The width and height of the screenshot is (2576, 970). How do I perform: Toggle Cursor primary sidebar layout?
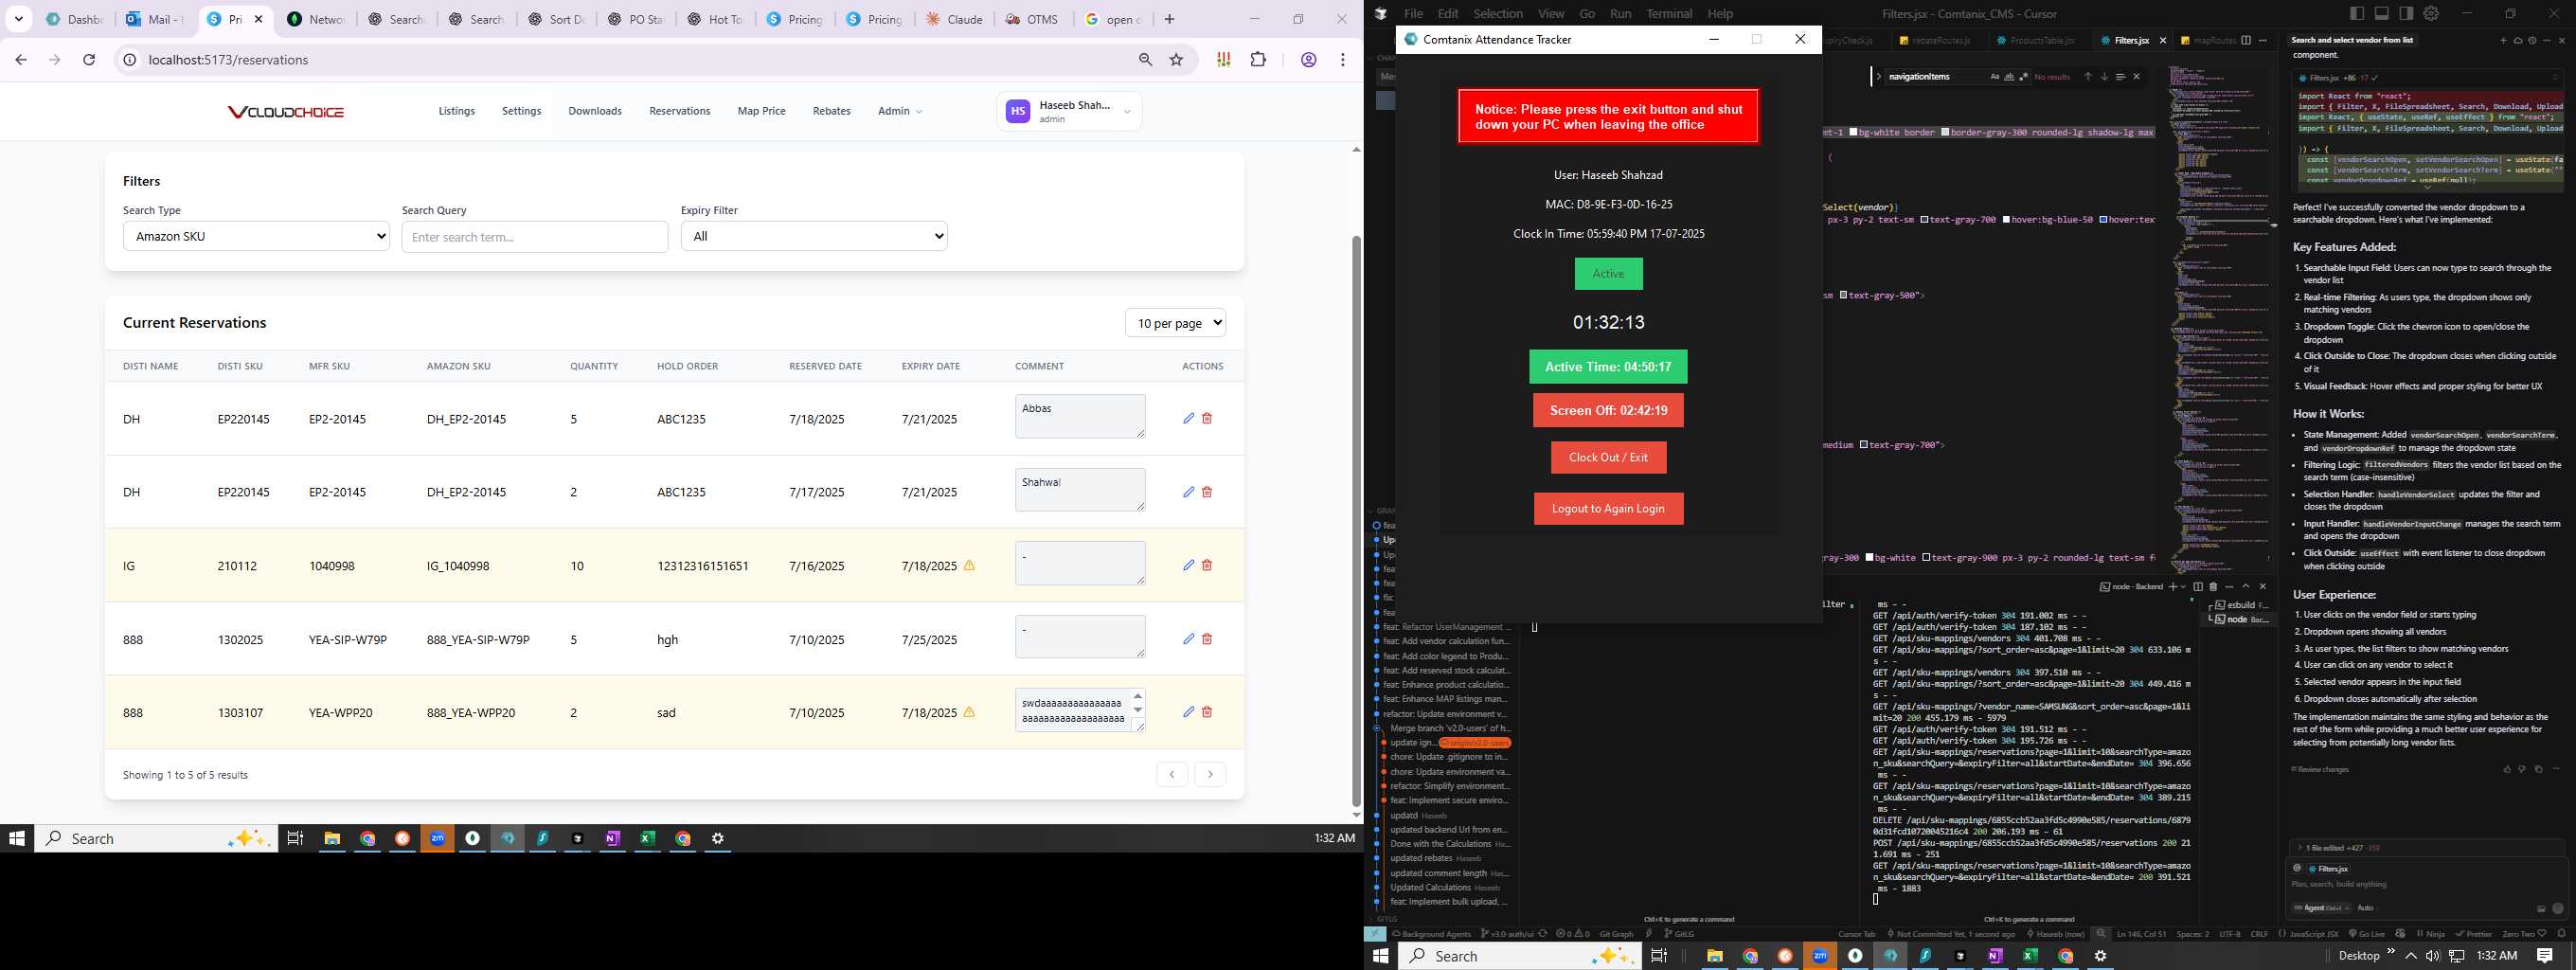point(2357,13)
